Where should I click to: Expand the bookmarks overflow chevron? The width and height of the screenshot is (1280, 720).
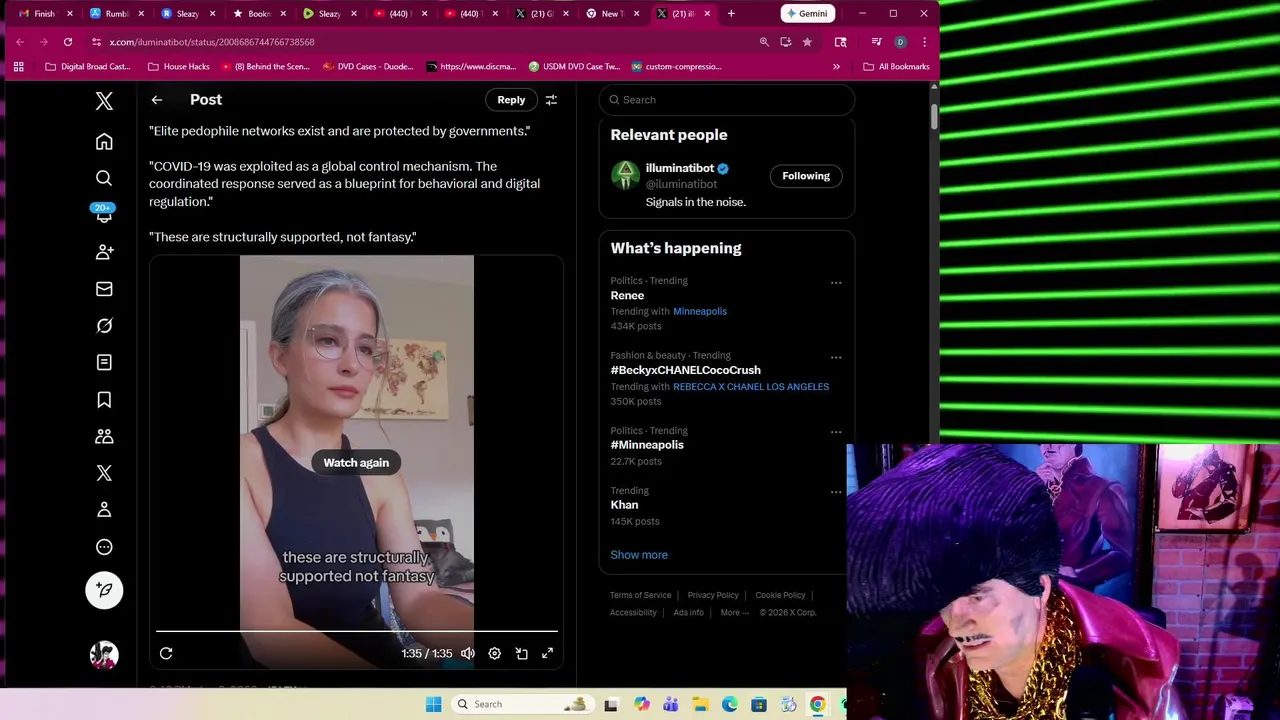836,67
